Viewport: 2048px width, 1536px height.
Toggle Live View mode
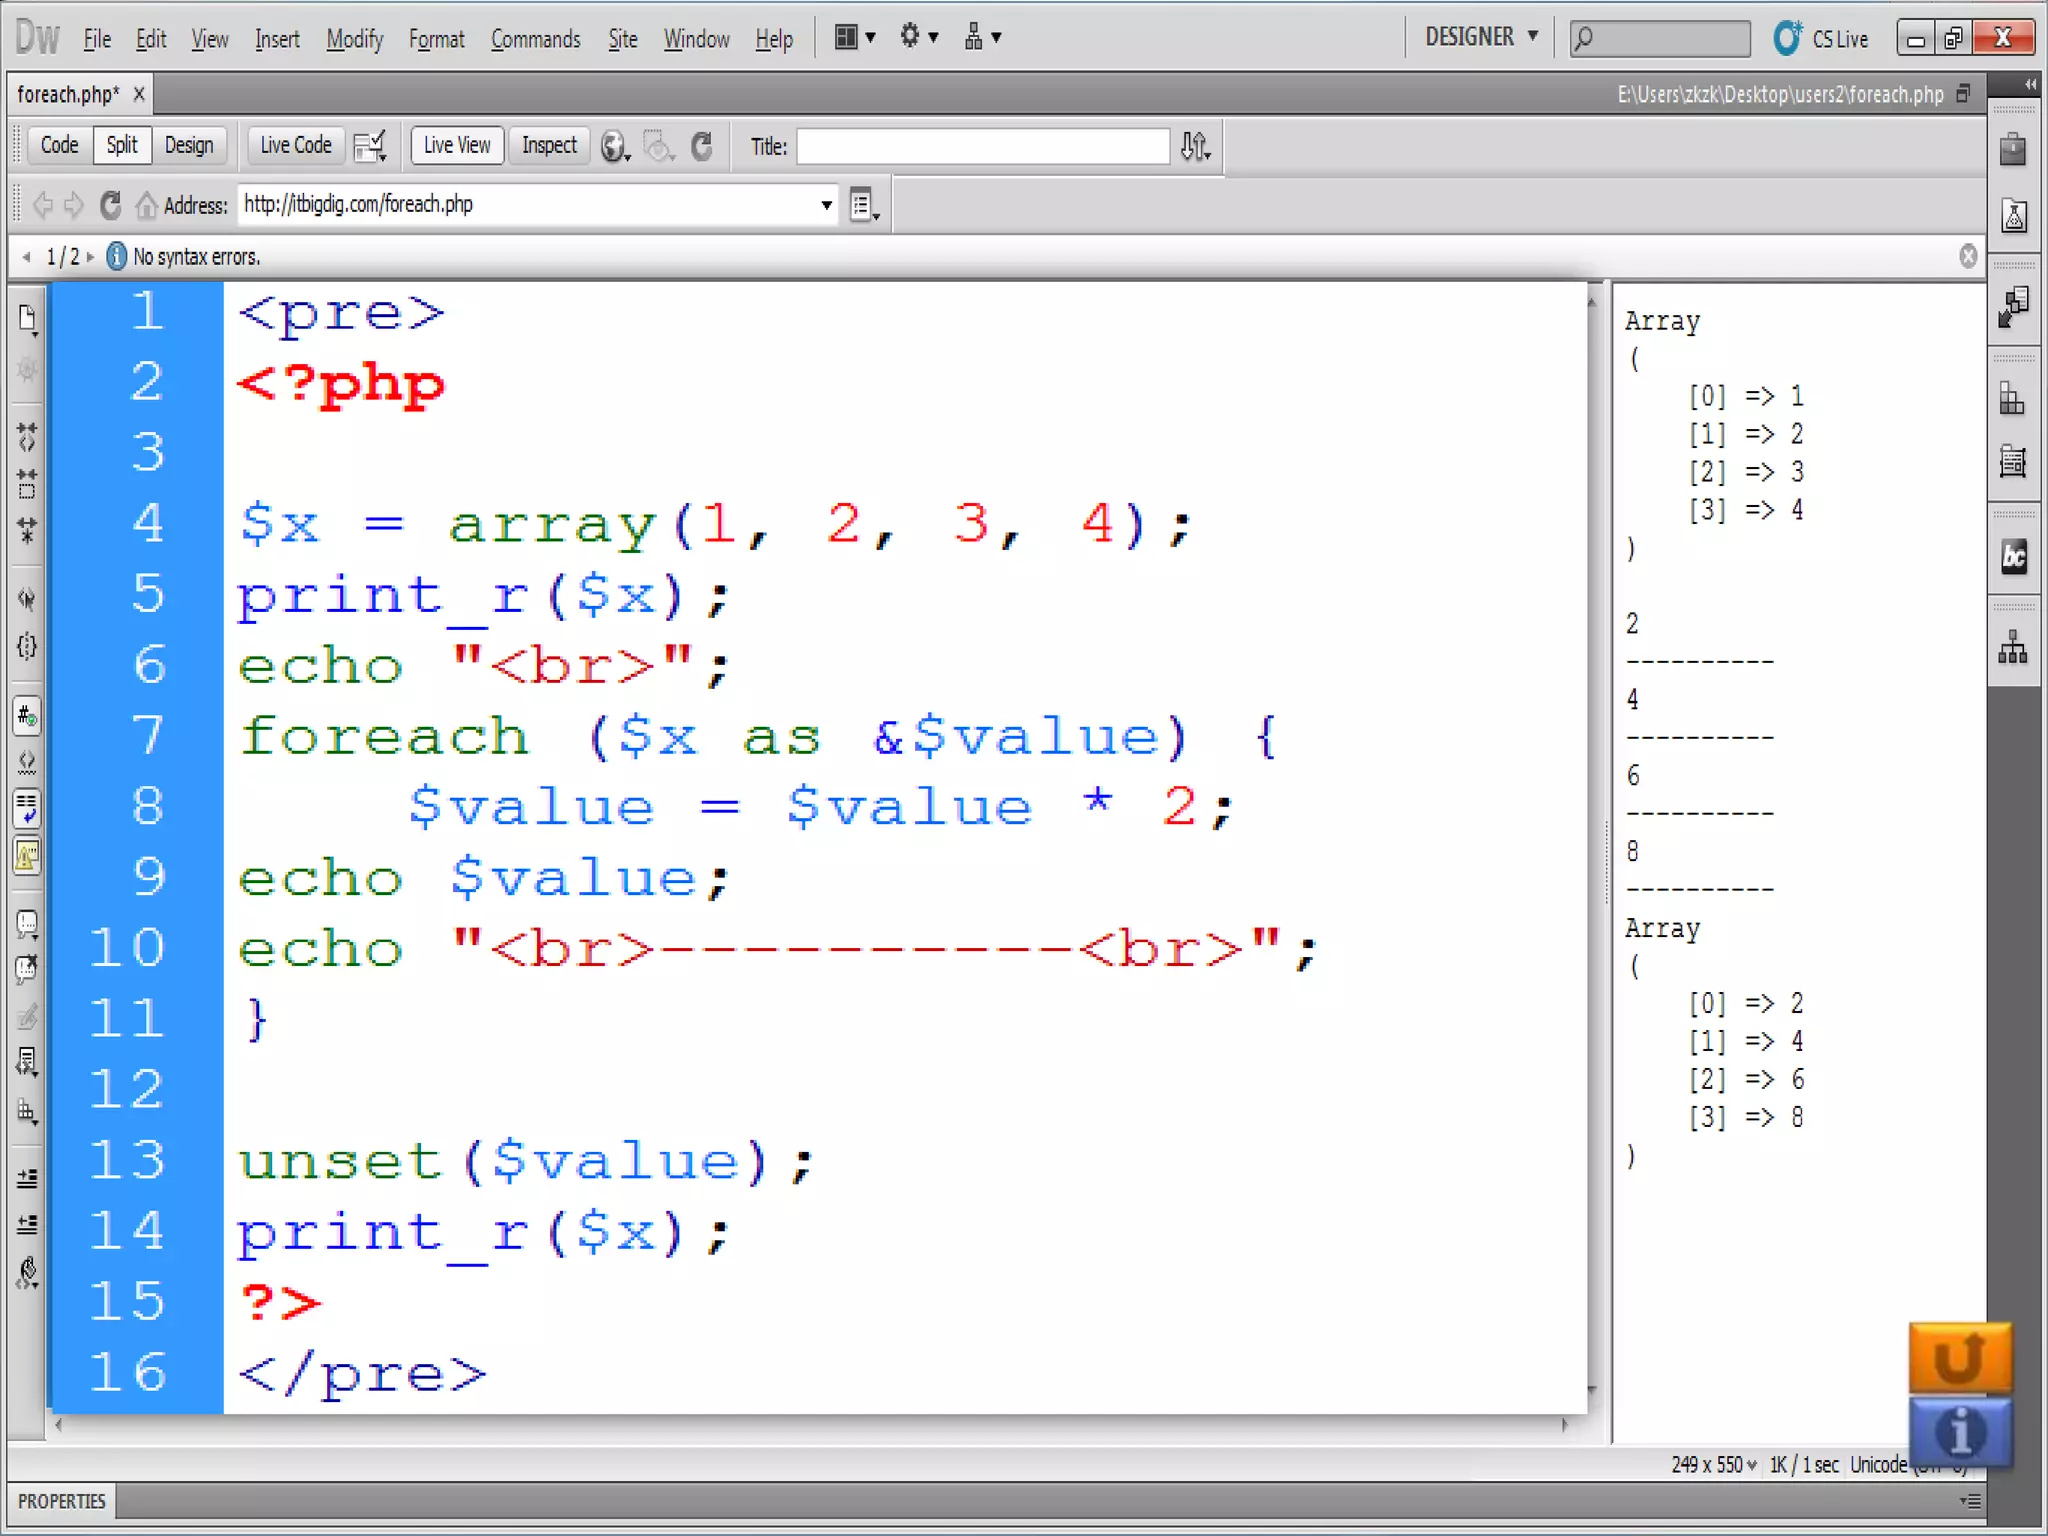[x=457, y=146]
